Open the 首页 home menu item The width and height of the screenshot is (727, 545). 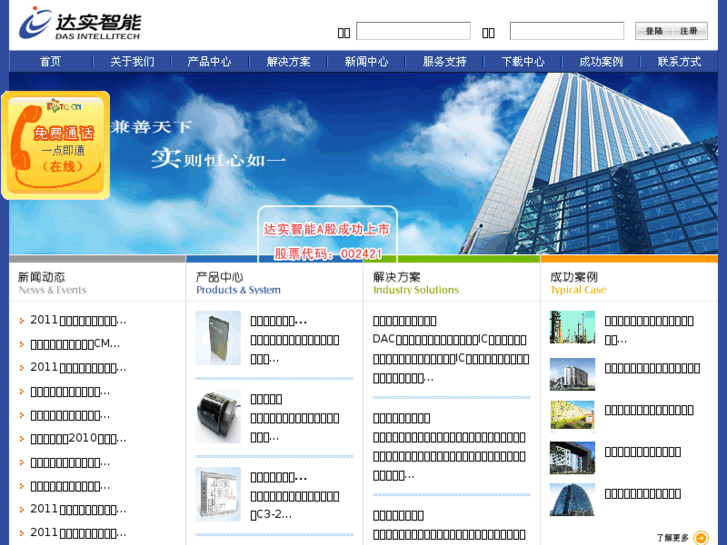(50, 62)
